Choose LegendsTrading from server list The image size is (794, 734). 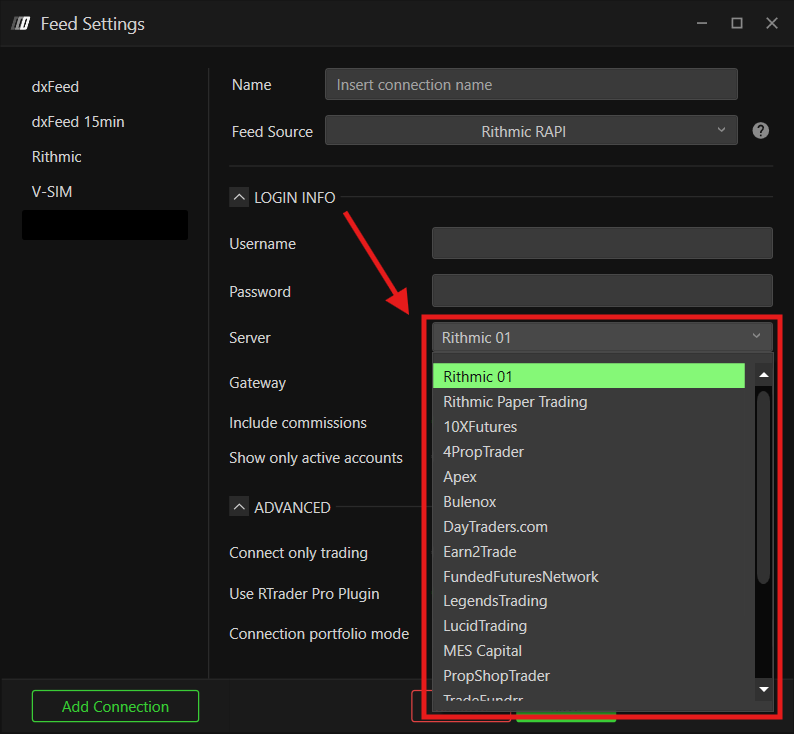(589, 601)
